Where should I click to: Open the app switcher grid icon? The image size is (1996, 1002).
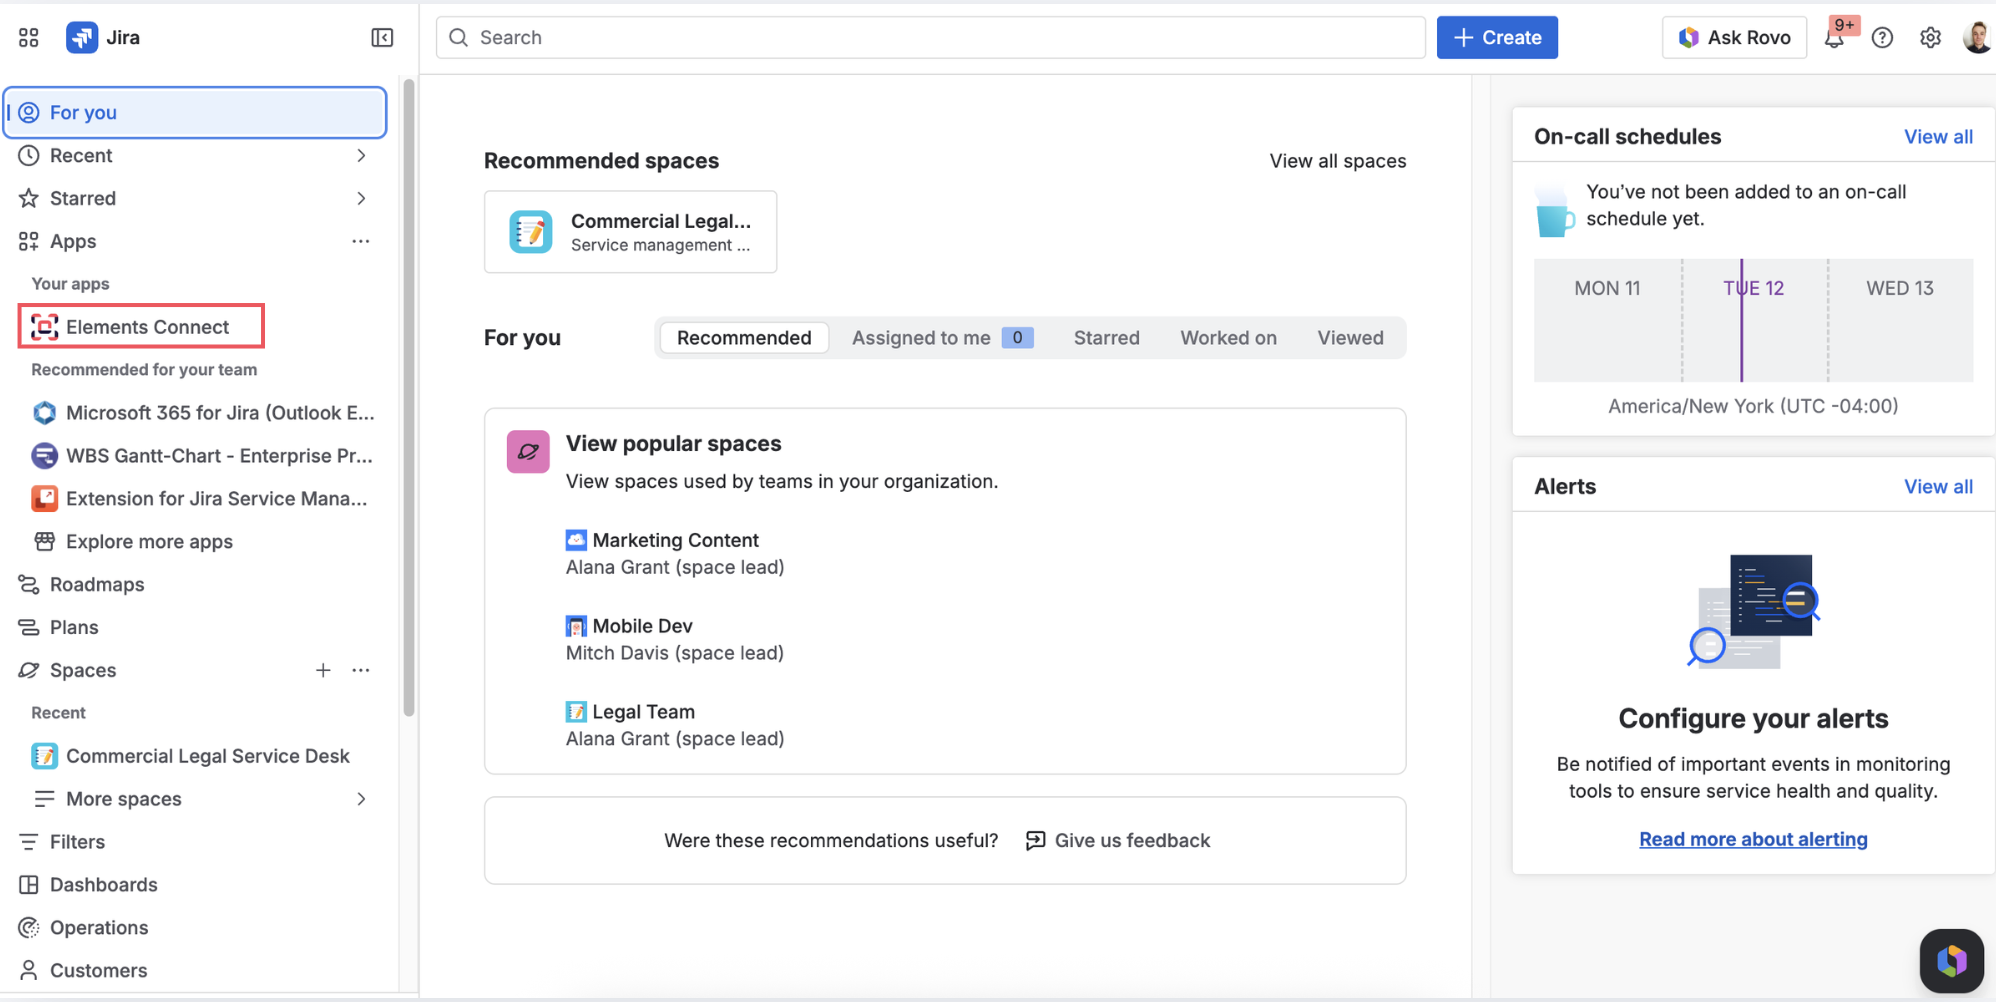coord(29,38)
